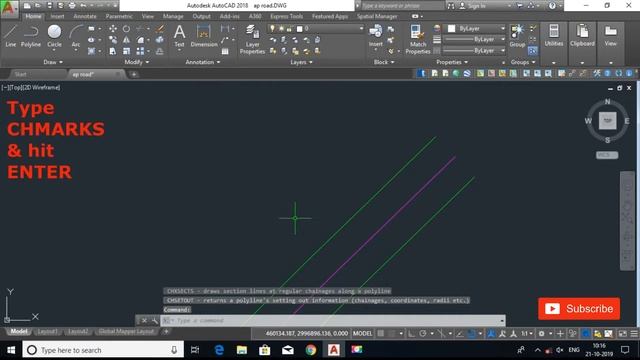Click the YouTube Subscribe button
The width and height of the screenshot is (640, 360).
point(579,309)
